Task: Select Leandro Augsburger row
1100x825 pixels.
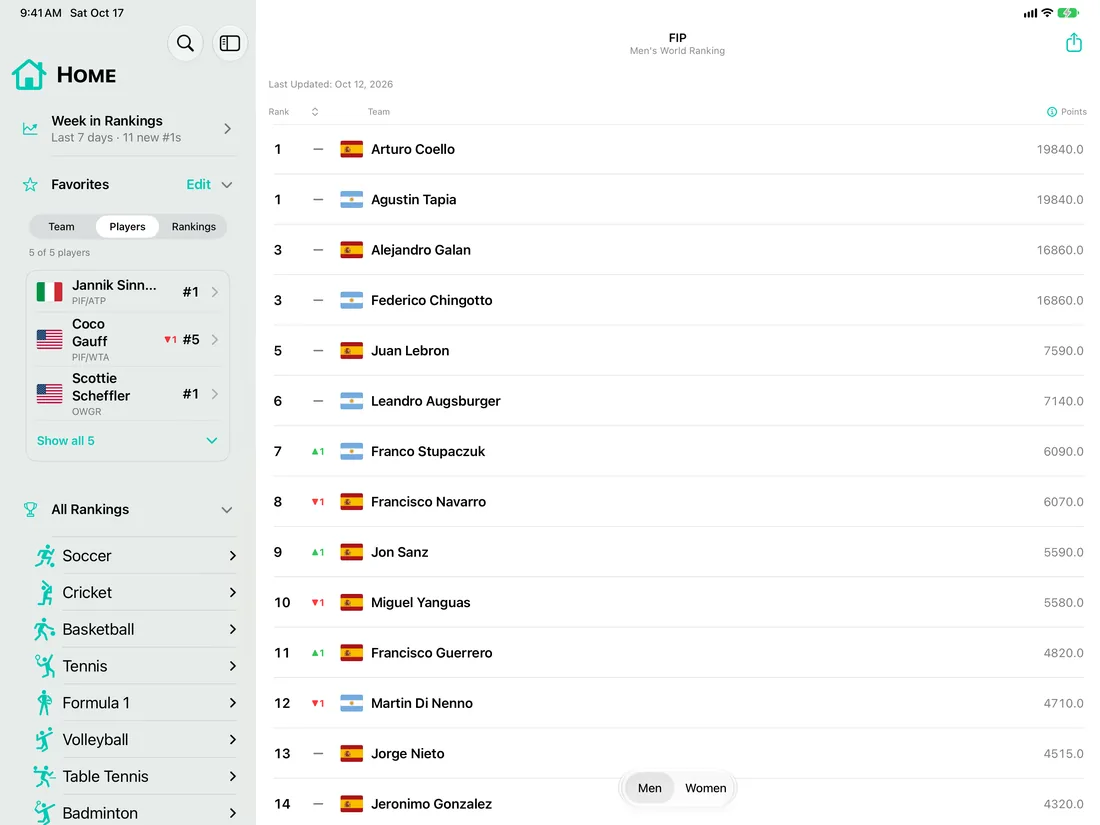Action: point(678,401)
